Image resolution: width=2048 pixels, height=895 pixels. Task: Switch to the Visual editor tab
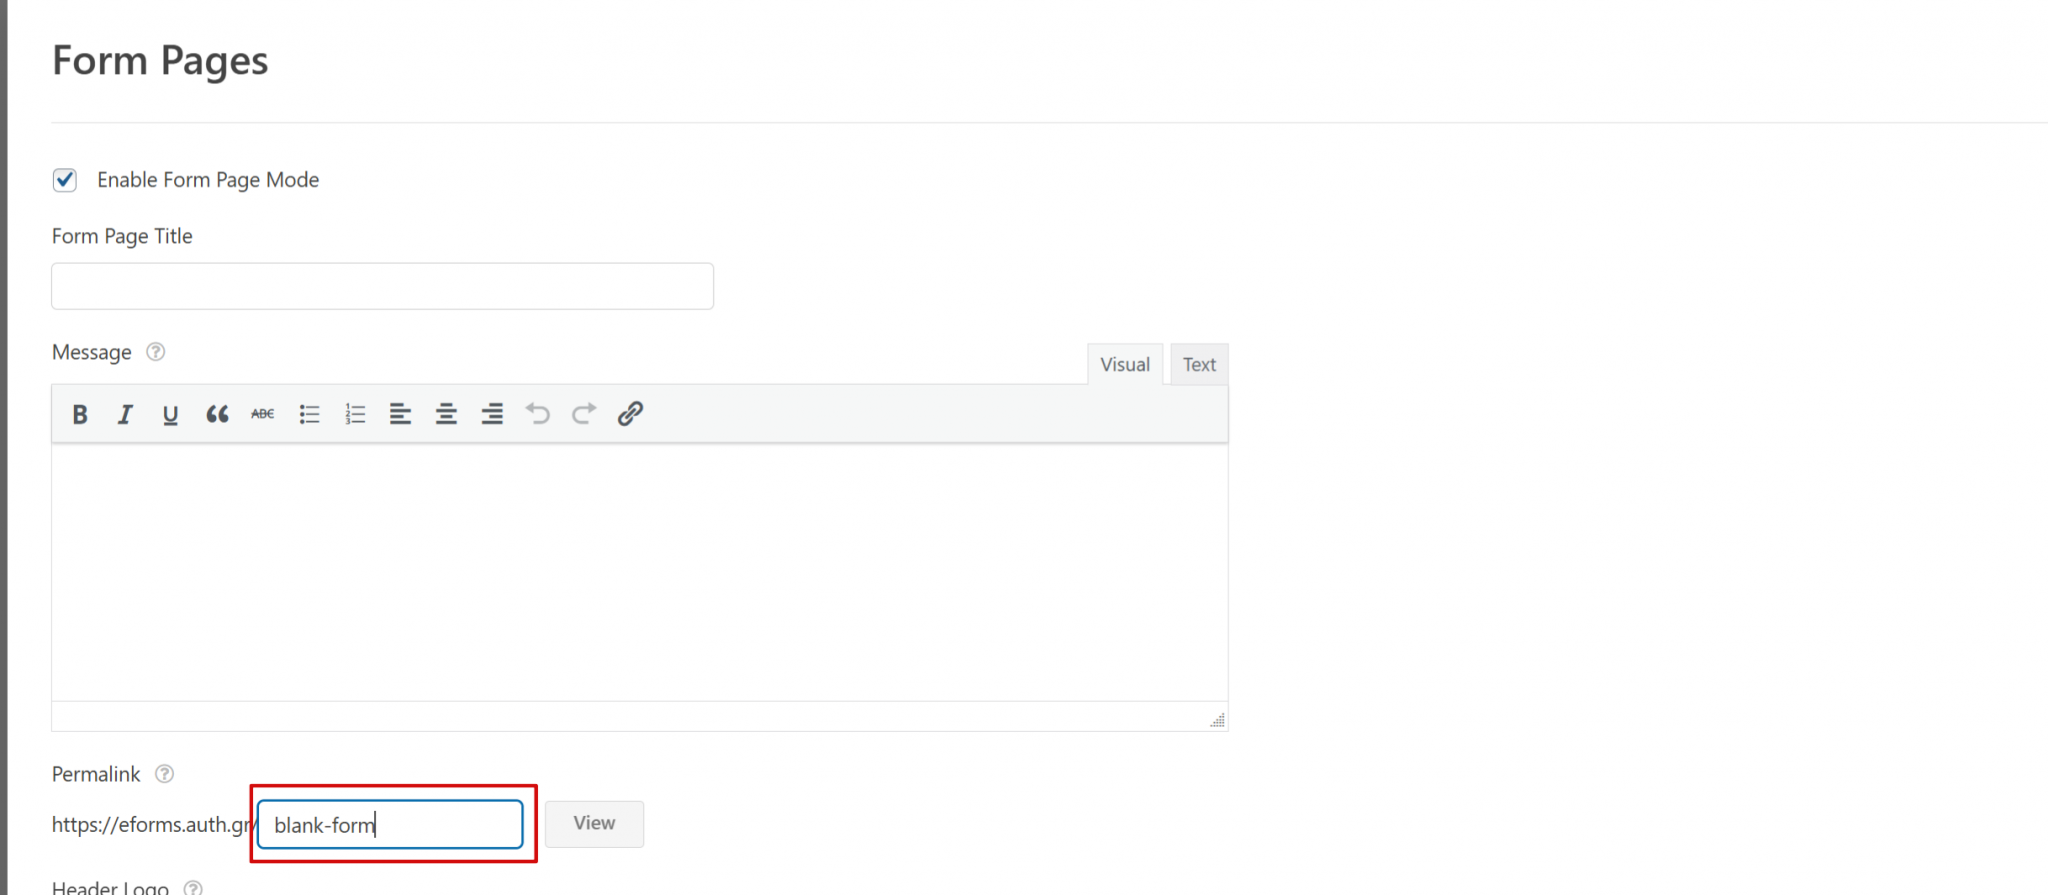tap(1124, 364)
